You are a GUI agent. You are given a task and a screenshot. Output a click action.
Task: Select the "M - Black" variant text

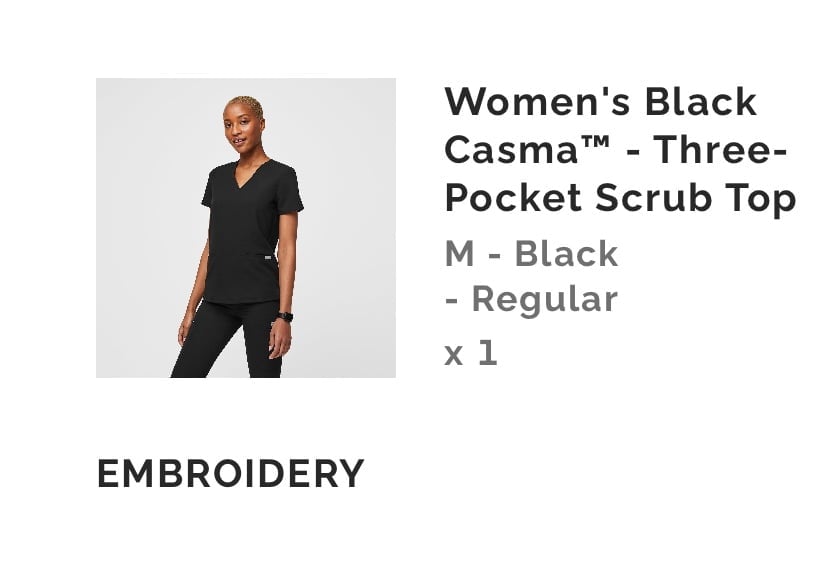coord(531,253)
